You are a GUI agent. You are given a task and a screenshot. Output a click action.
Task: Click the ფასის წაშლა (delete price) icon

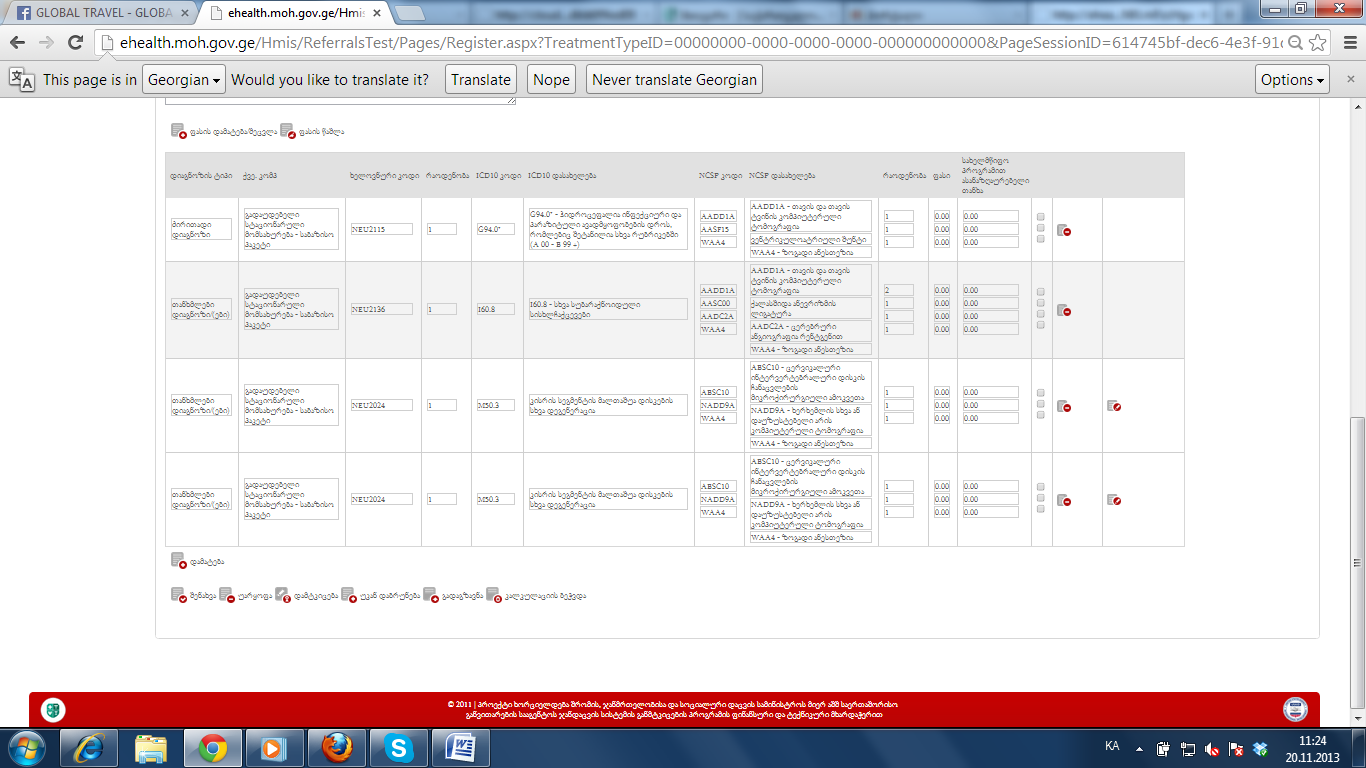point(287,131)
